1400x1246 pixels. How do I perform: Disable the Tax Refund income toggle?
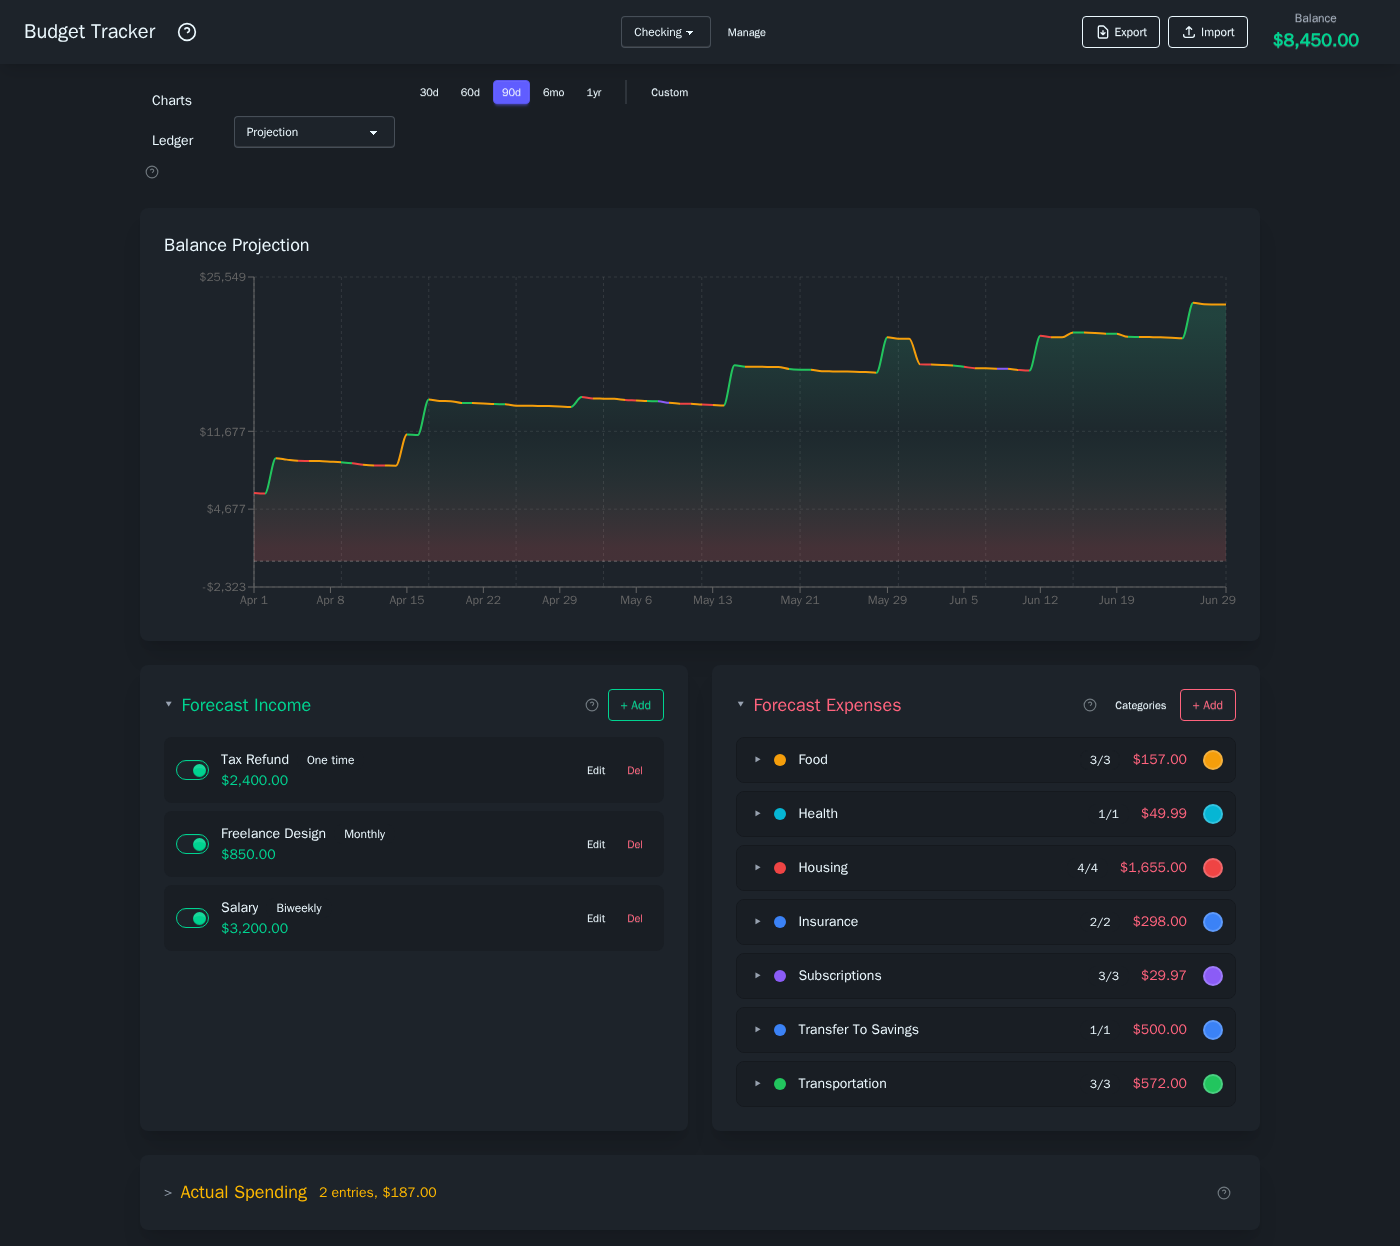point(192,770)
